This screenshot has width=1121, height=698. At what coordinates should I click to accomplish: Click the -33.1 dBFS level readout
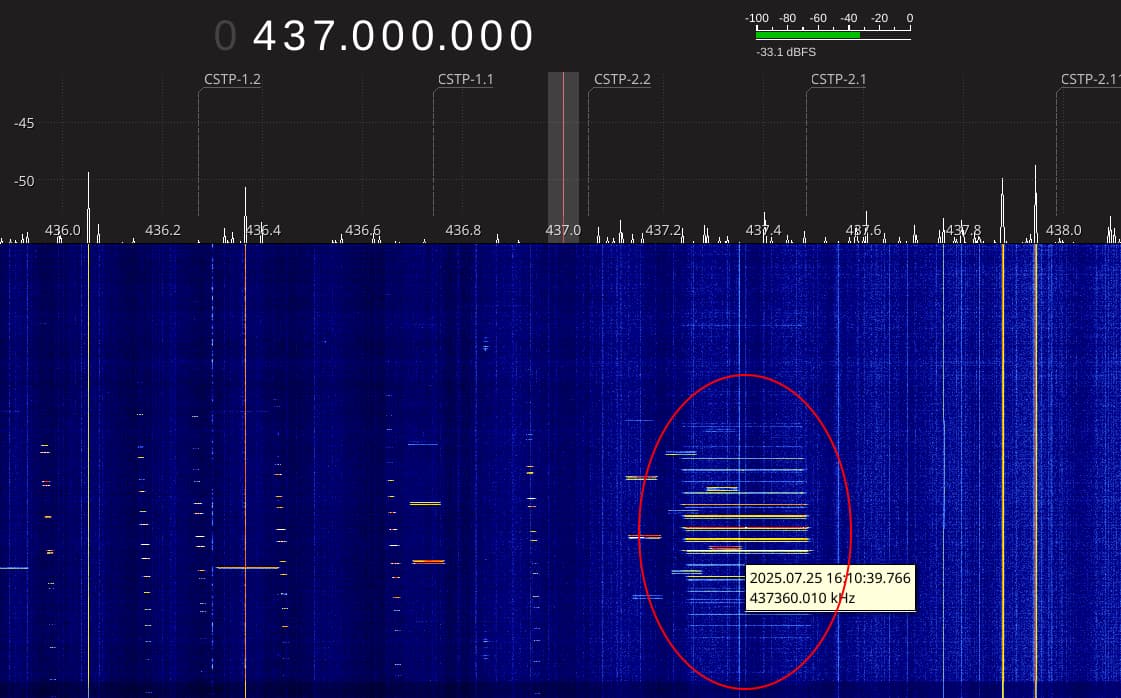[x=787, y=51]
